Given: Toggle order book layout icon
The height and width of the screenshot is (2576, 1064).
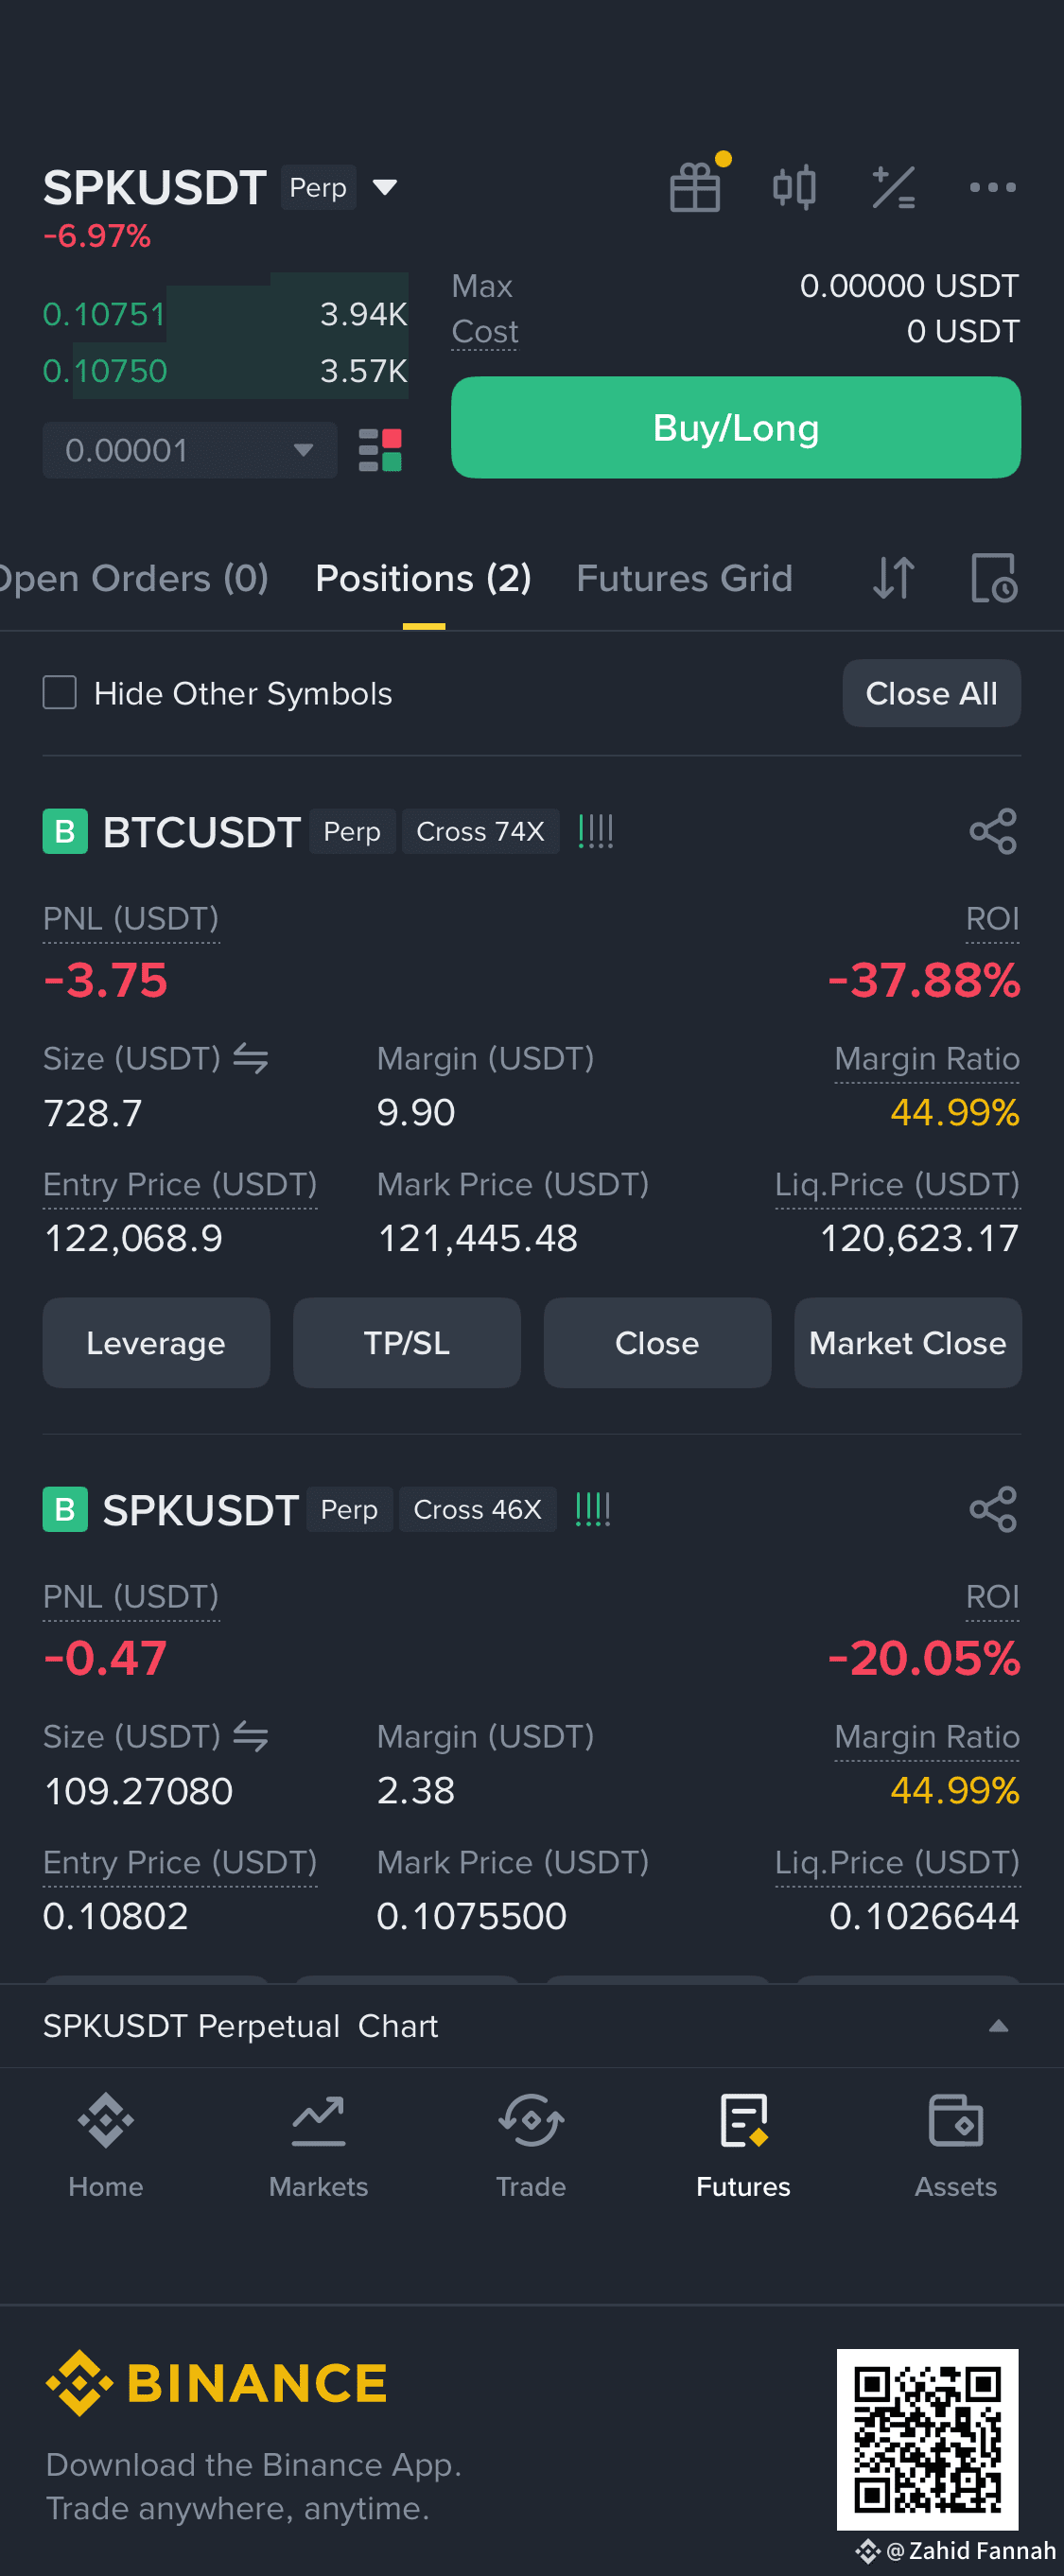Looking at the screenshot, I should click(x=380, y=450).
